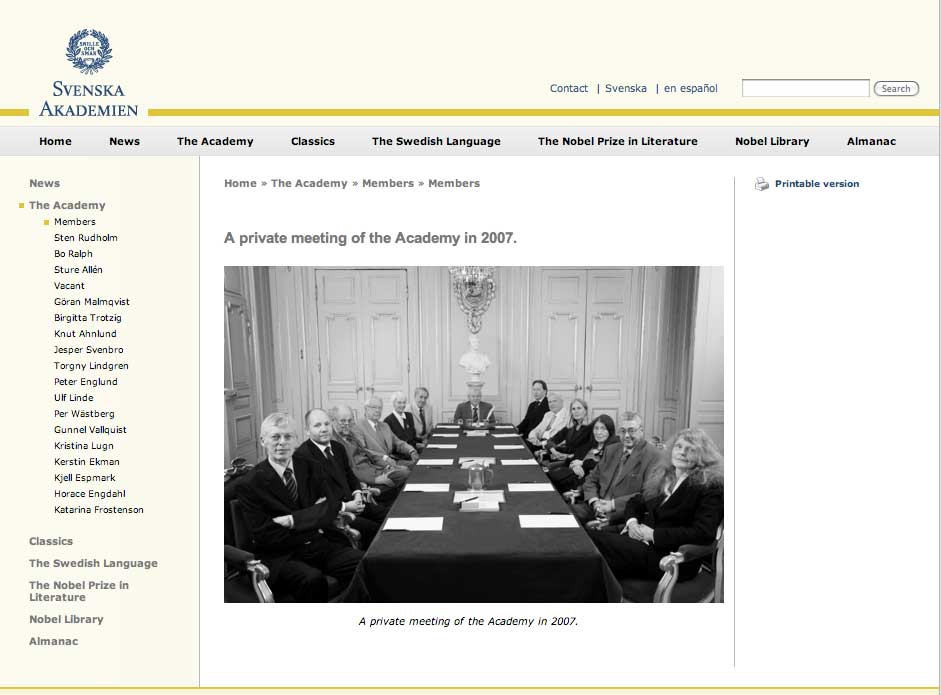Image resolution: width=941 pixels, height=695 pixels.
Task: Focus the search text field
Action: point(805,89)
